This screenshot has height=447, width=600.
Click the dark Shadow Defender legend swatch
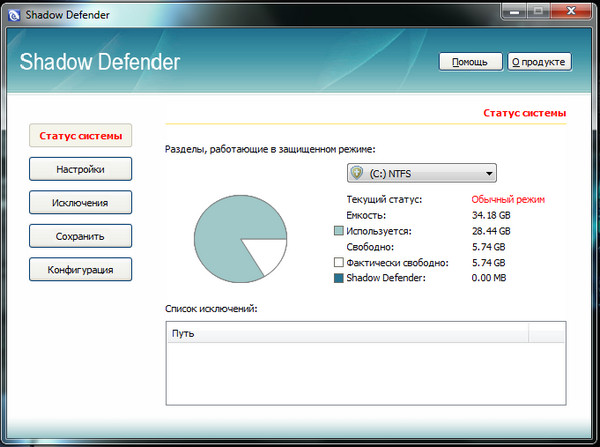[339, 278]
